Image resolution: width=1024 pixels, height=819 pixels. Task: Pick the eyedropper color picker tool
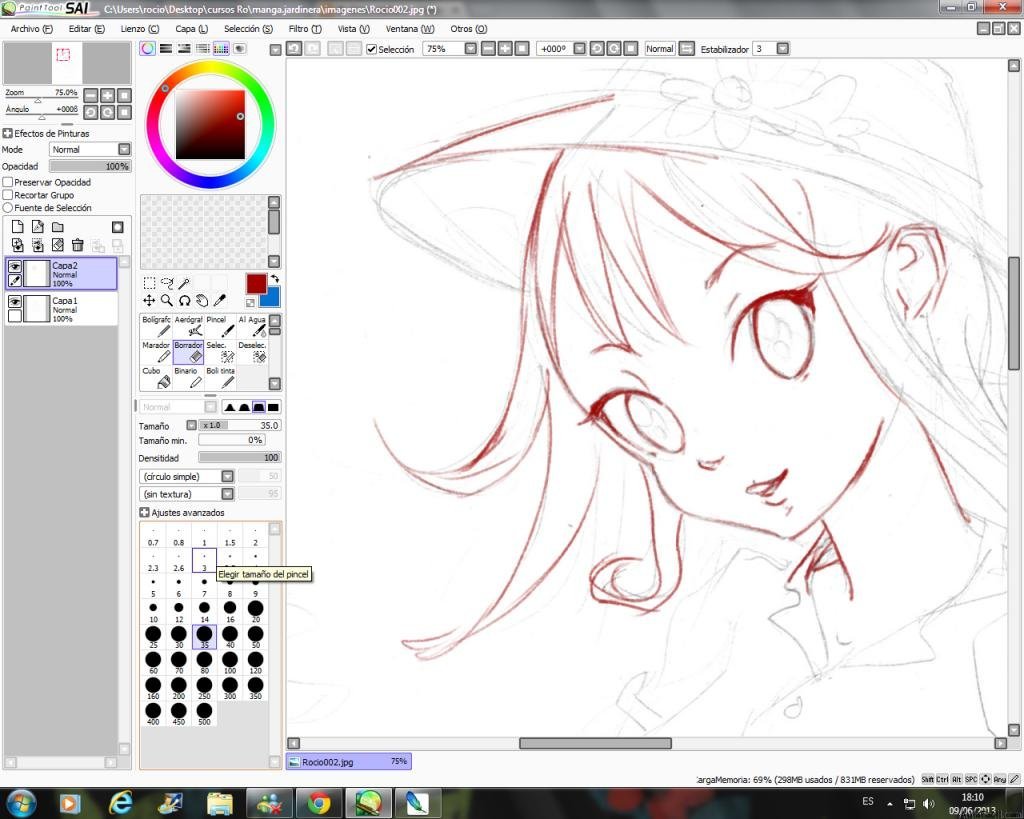point(220,300)
